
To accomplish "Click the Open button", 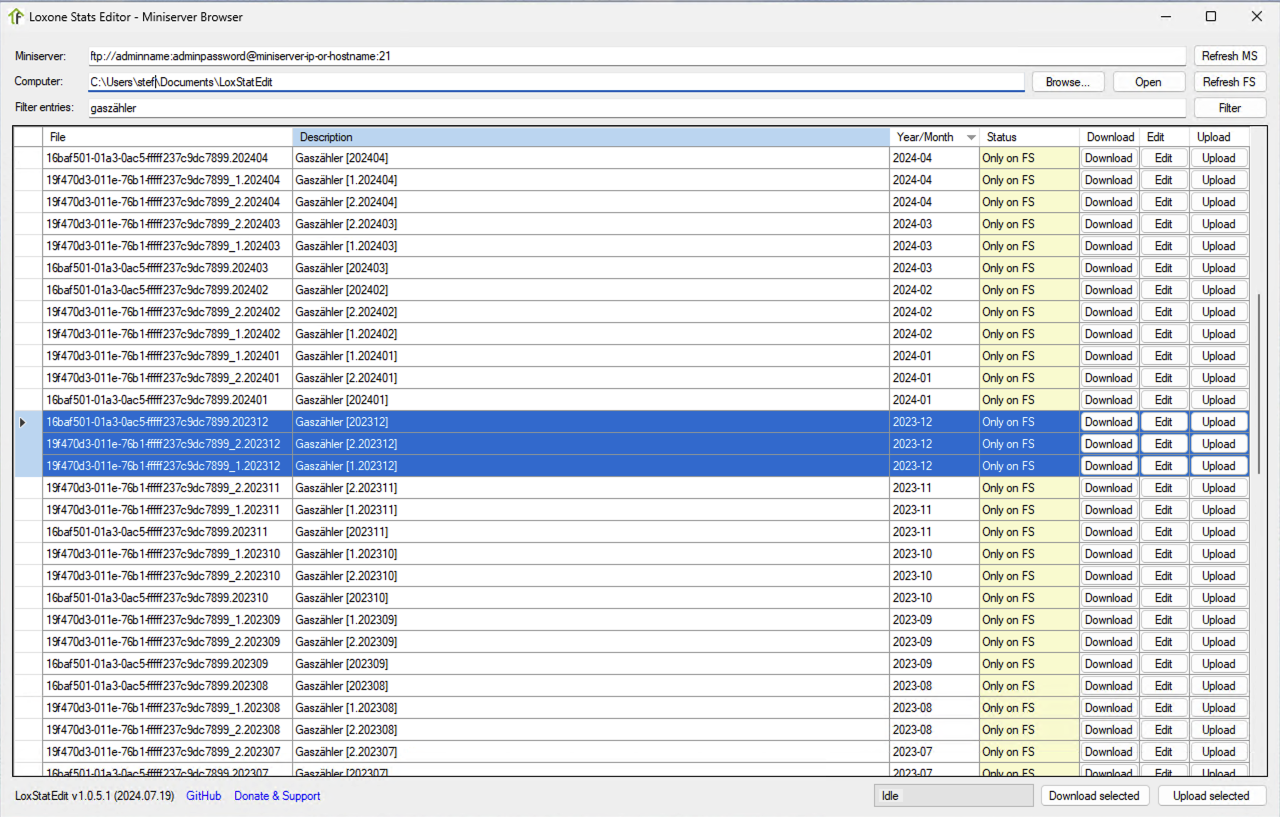I will tap(1148, 82).
